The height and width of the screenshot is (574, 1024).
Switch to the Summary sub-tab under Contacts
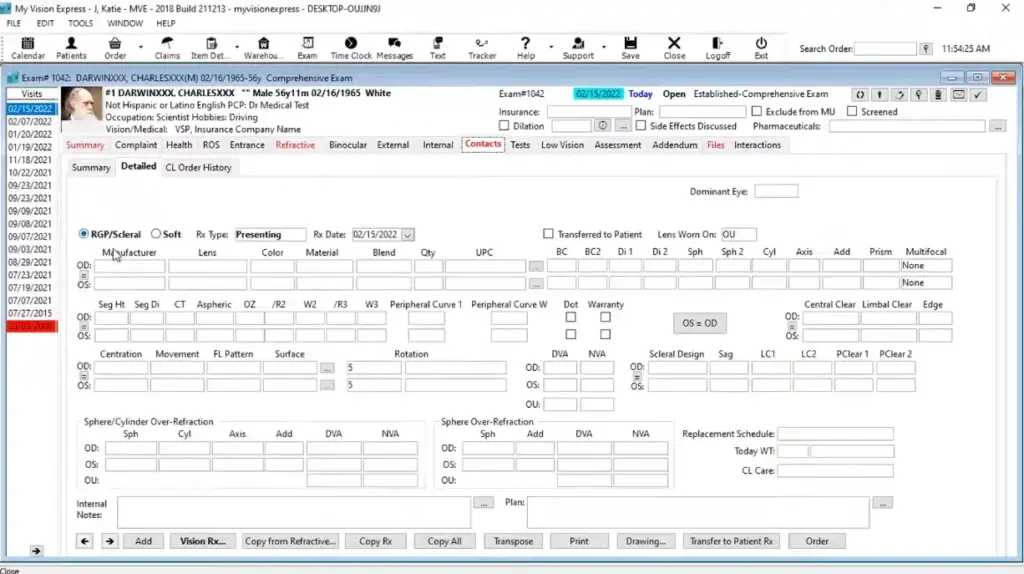(x=91, y=167)
